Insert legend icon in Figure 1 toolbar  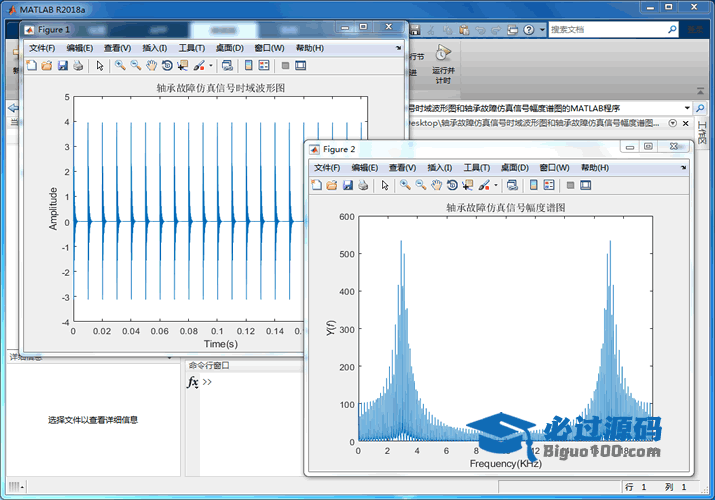tap(264, 66)
